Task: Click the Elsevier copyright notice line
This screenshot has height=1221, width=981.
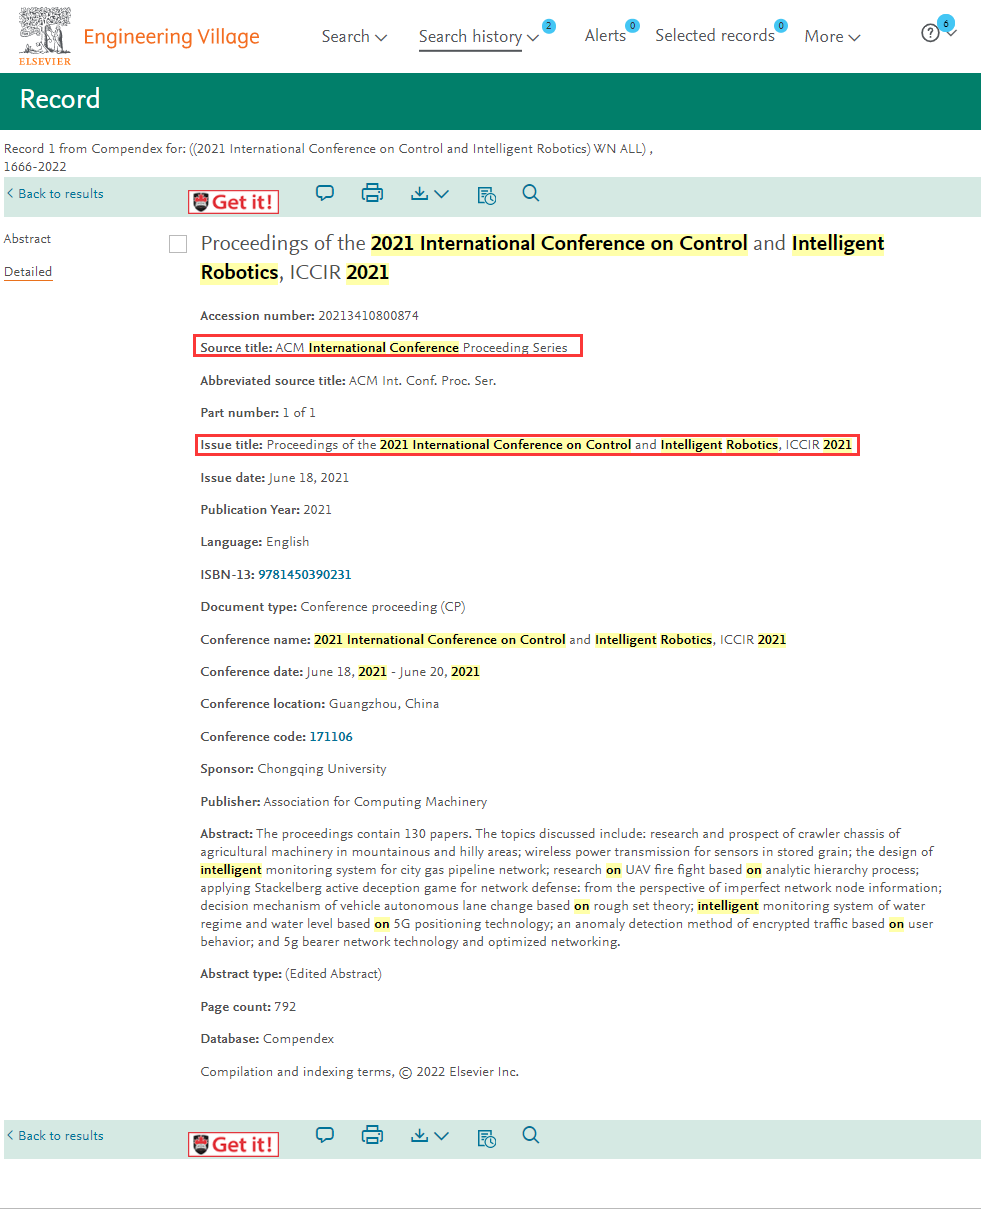Action: coord(360,1072)
